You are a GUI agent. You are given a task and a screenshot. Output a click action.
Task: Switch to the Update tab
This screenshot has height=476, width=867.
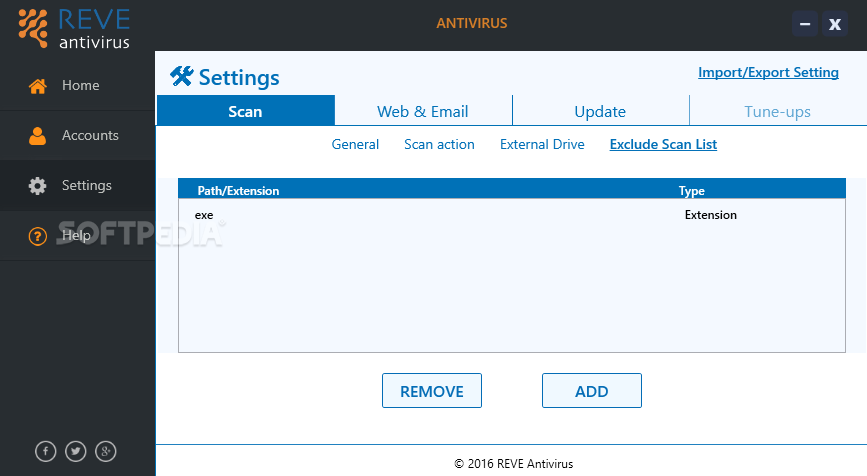600,111
